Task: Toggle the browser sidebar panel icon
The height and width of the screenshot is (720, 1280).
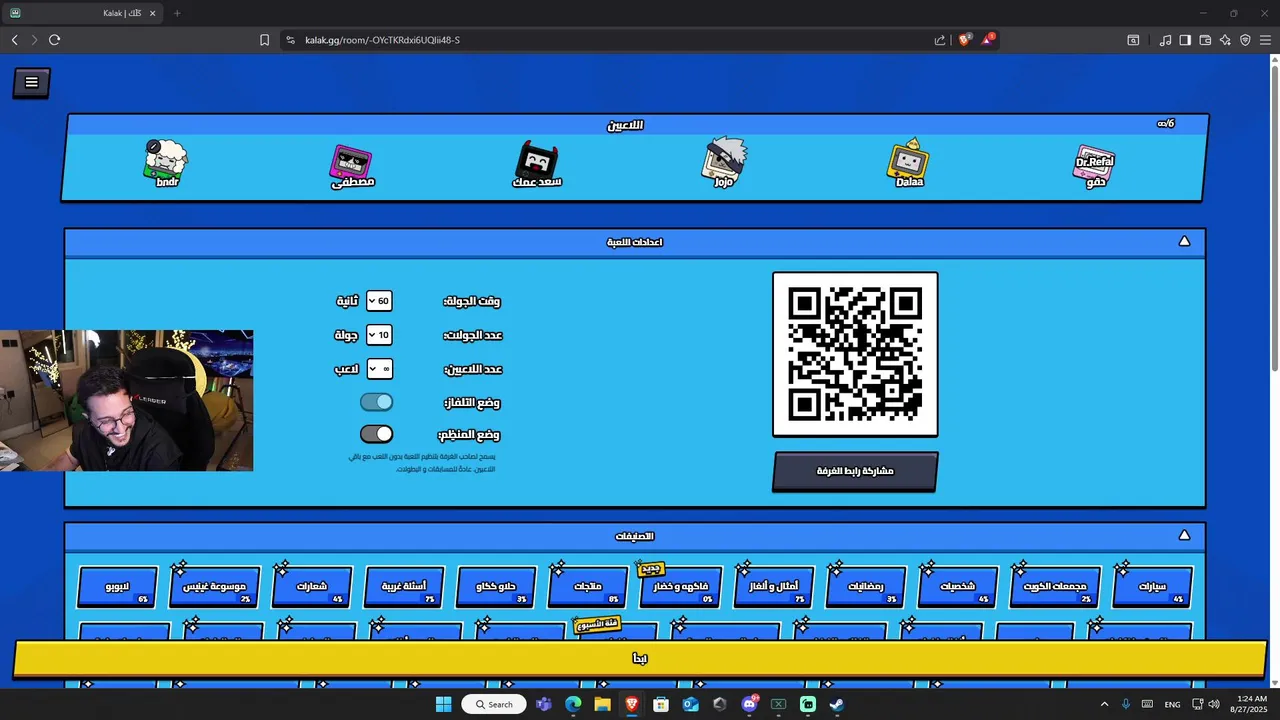Action: [1185, 40]
